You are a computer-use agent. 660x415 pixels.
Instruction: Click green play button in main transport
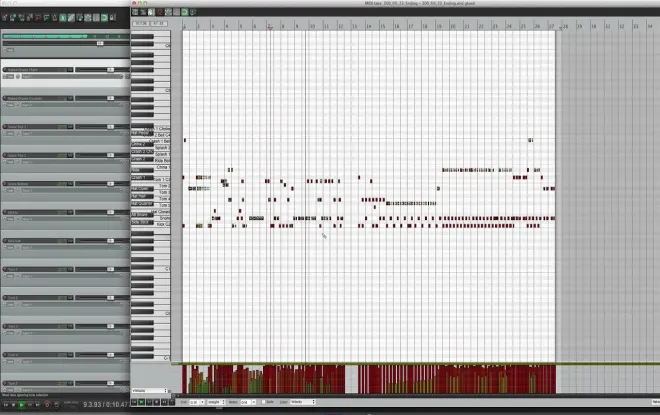coord(21,405)
